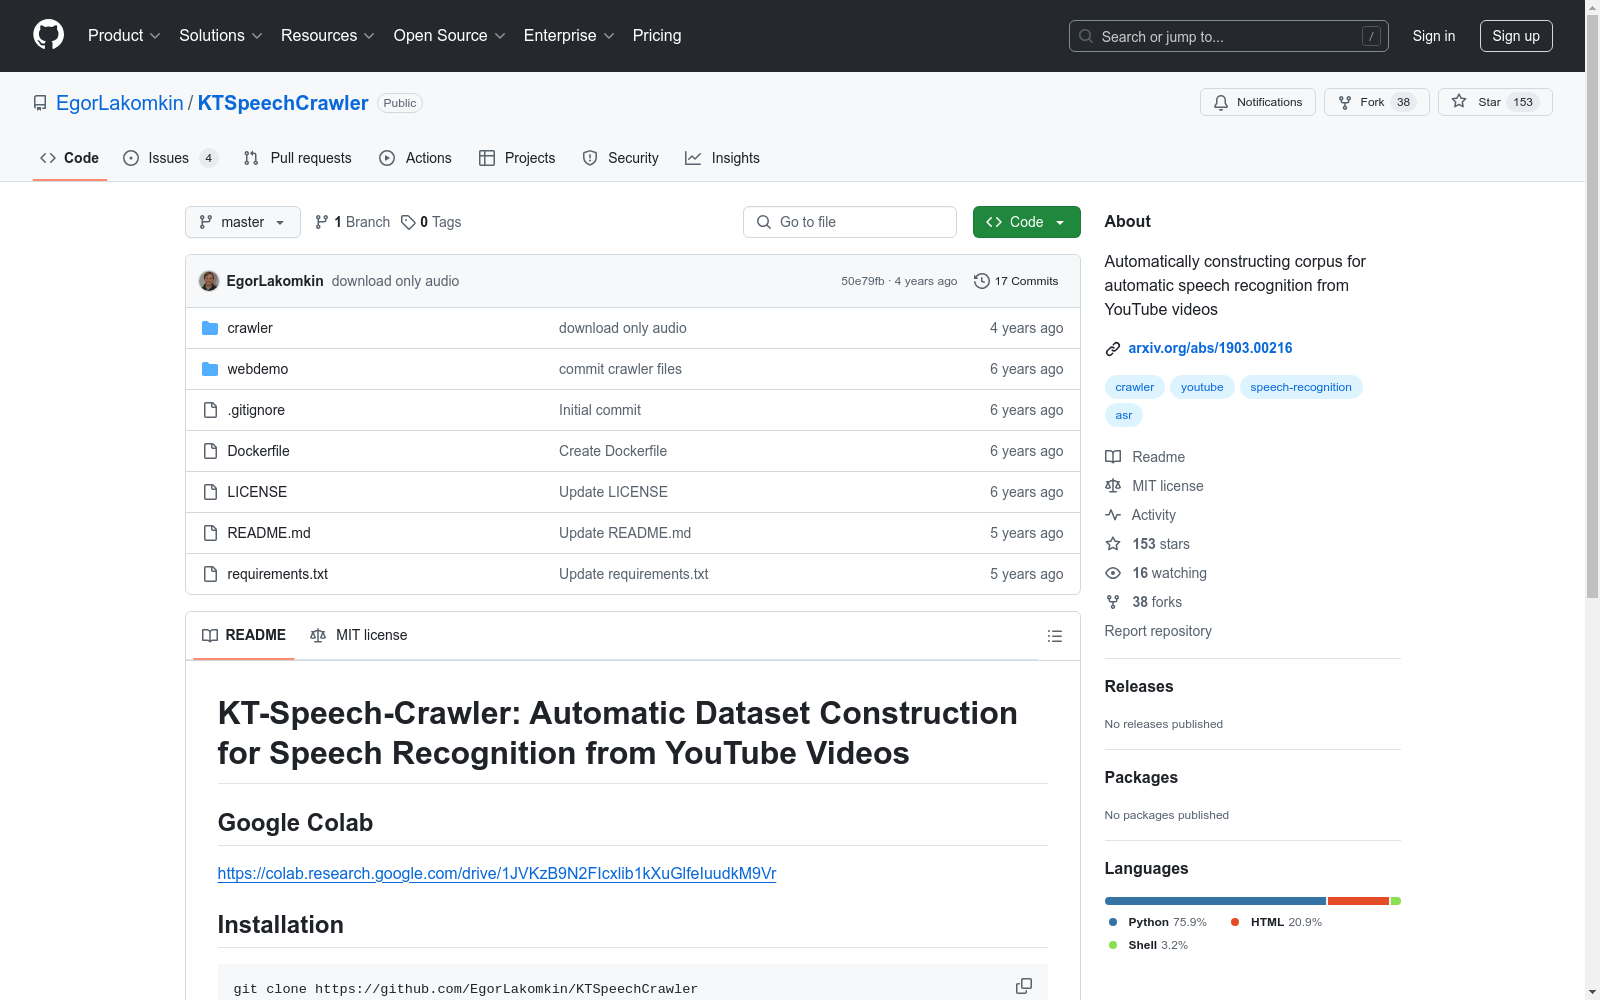Image resolution: width=1600 pixels, height=1000 pixels.
Task: Click the LICENSE file icon
Action: coord(210,492)
